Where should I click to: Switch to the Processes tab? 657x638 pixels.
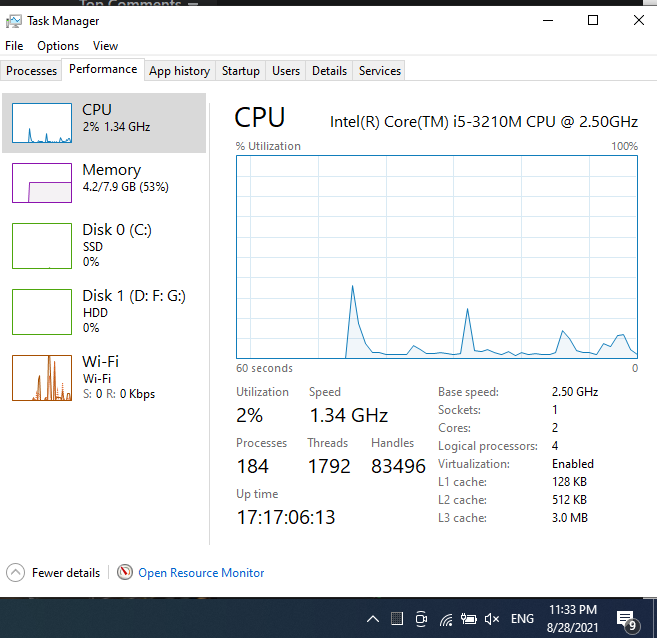(31, 71)
